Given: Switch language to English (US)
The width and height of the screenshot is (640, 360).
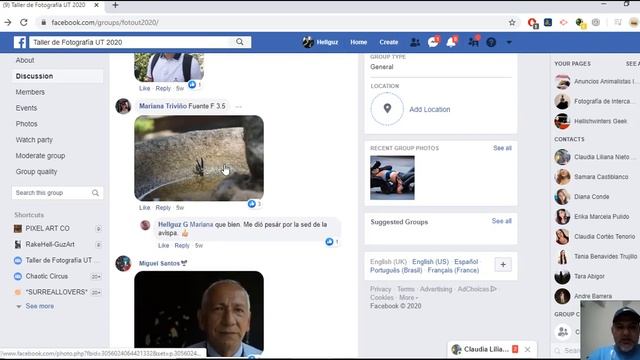Looking at the screenshot, I should [430, 262].
